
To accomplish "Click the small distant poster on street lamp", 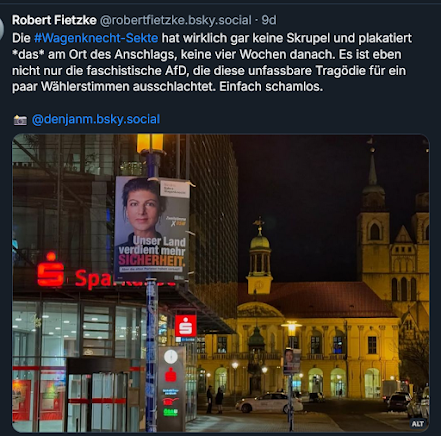I will coord(292,361).
